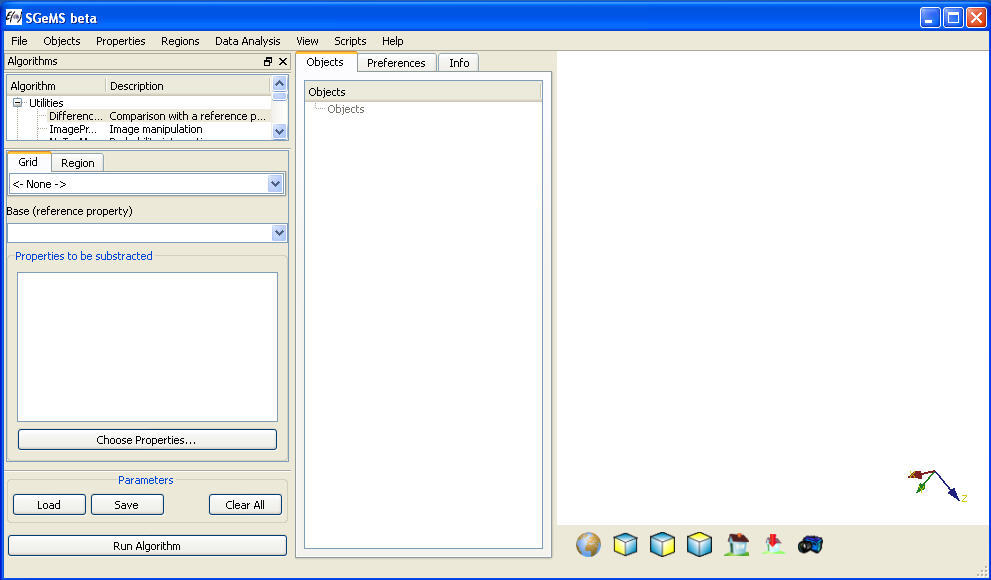
Task: Click 'Comparison with a reference p...' description
Action: click(188, 116)
